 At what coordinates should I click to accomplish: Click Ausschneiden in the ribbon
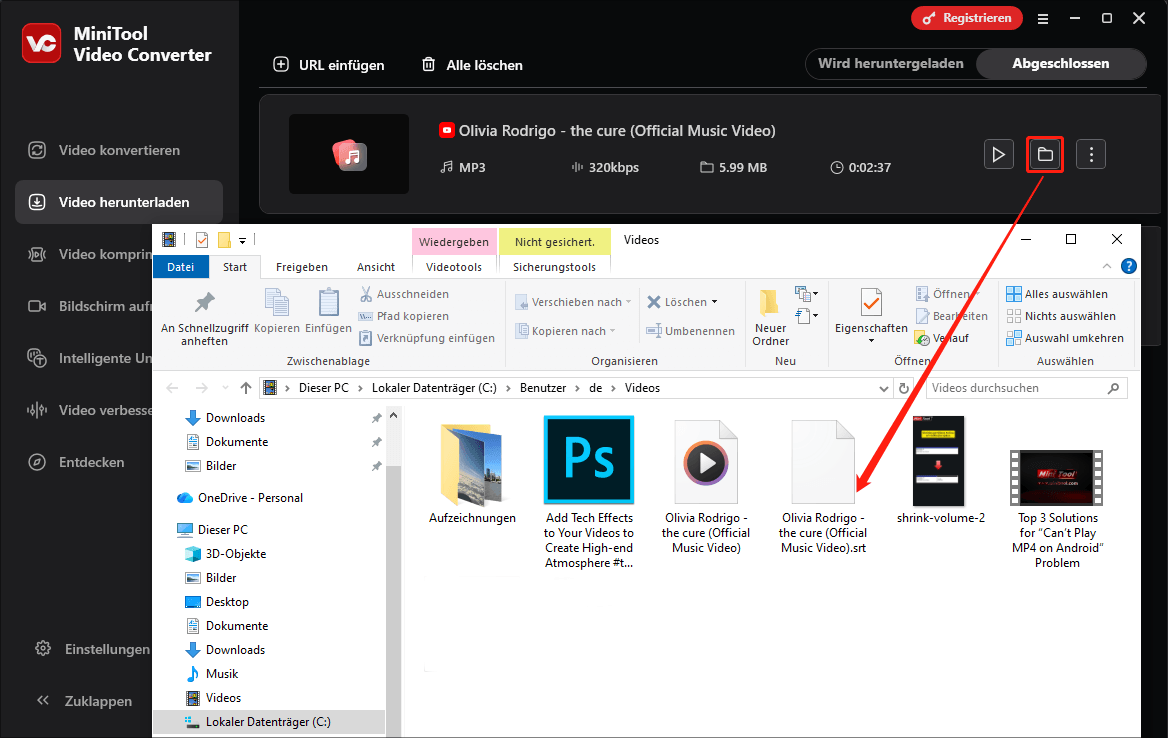[x=404, y=294]
